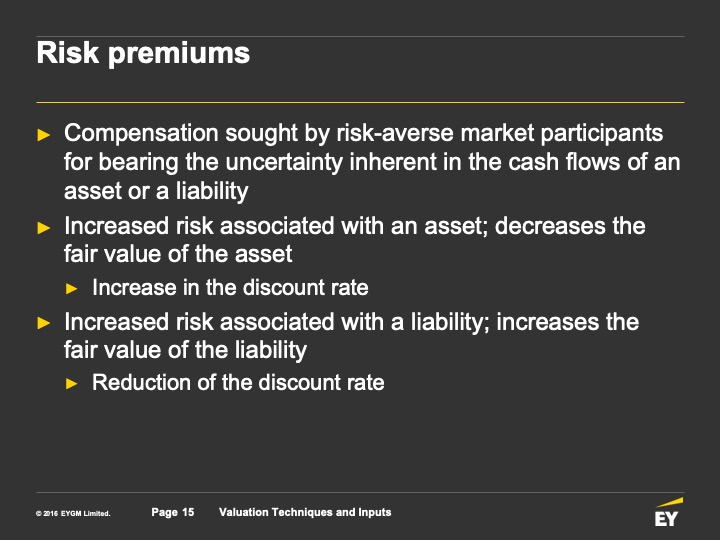Click the bullet arrow beside 'Compensation sought'
This screenshot has width=720, height=540.
pyautogui.click(x=43, y=134)
